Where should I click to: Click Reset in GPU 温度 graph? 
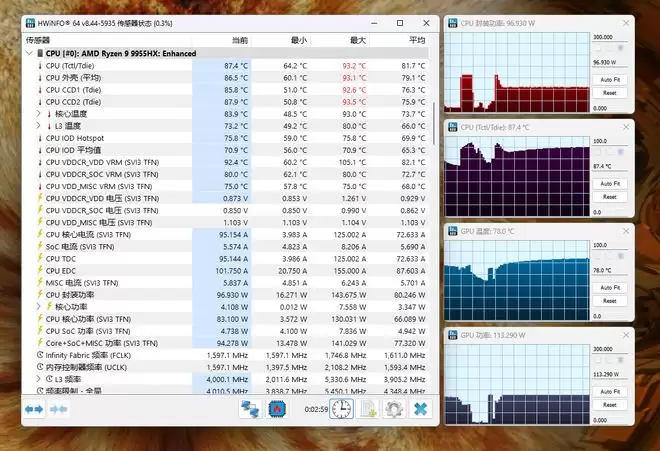pos(610,301)
